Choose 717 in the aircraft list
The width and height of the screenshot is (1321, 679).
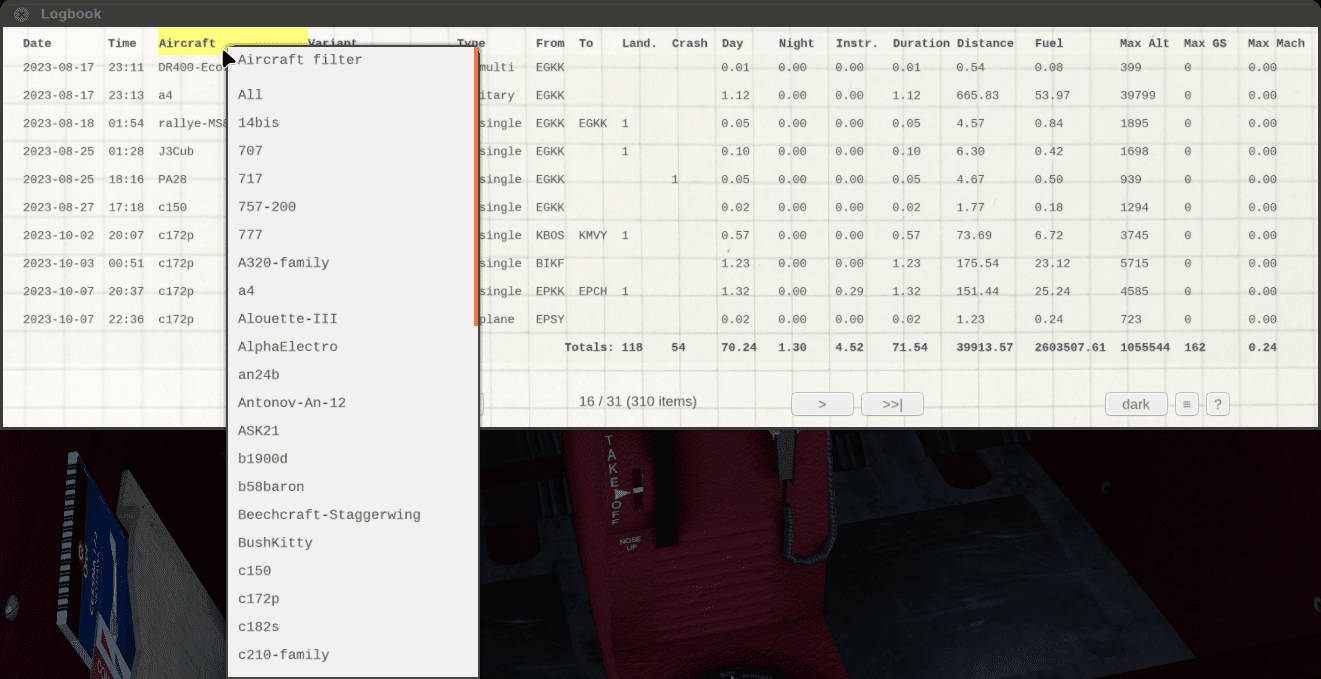click(x=352, y=178)
